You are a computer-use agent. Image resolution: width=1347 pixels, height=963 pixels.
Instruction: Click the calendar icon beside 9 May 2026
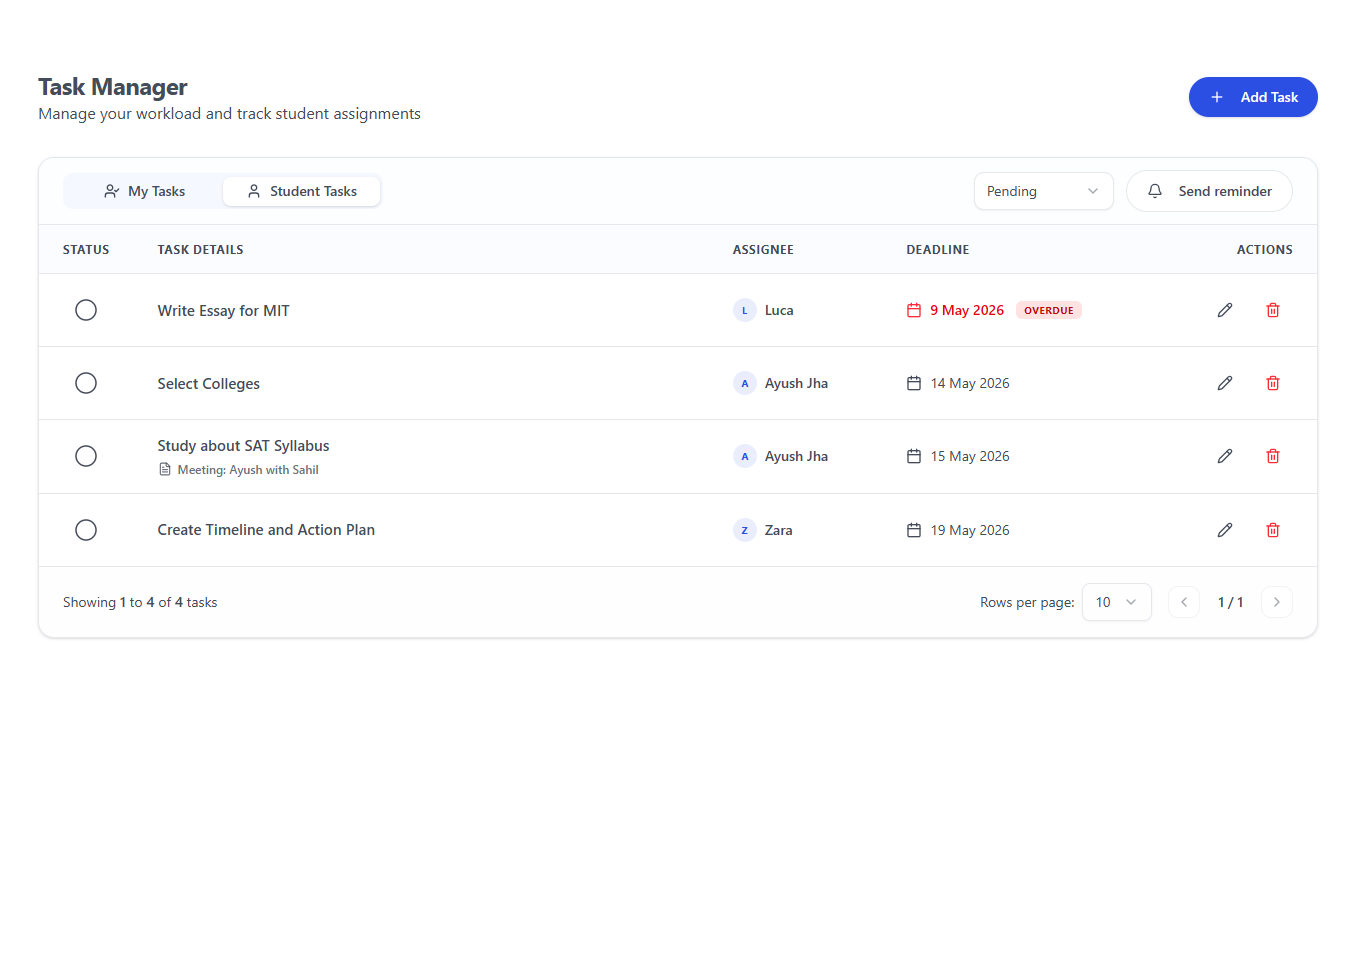pos(914,310)
